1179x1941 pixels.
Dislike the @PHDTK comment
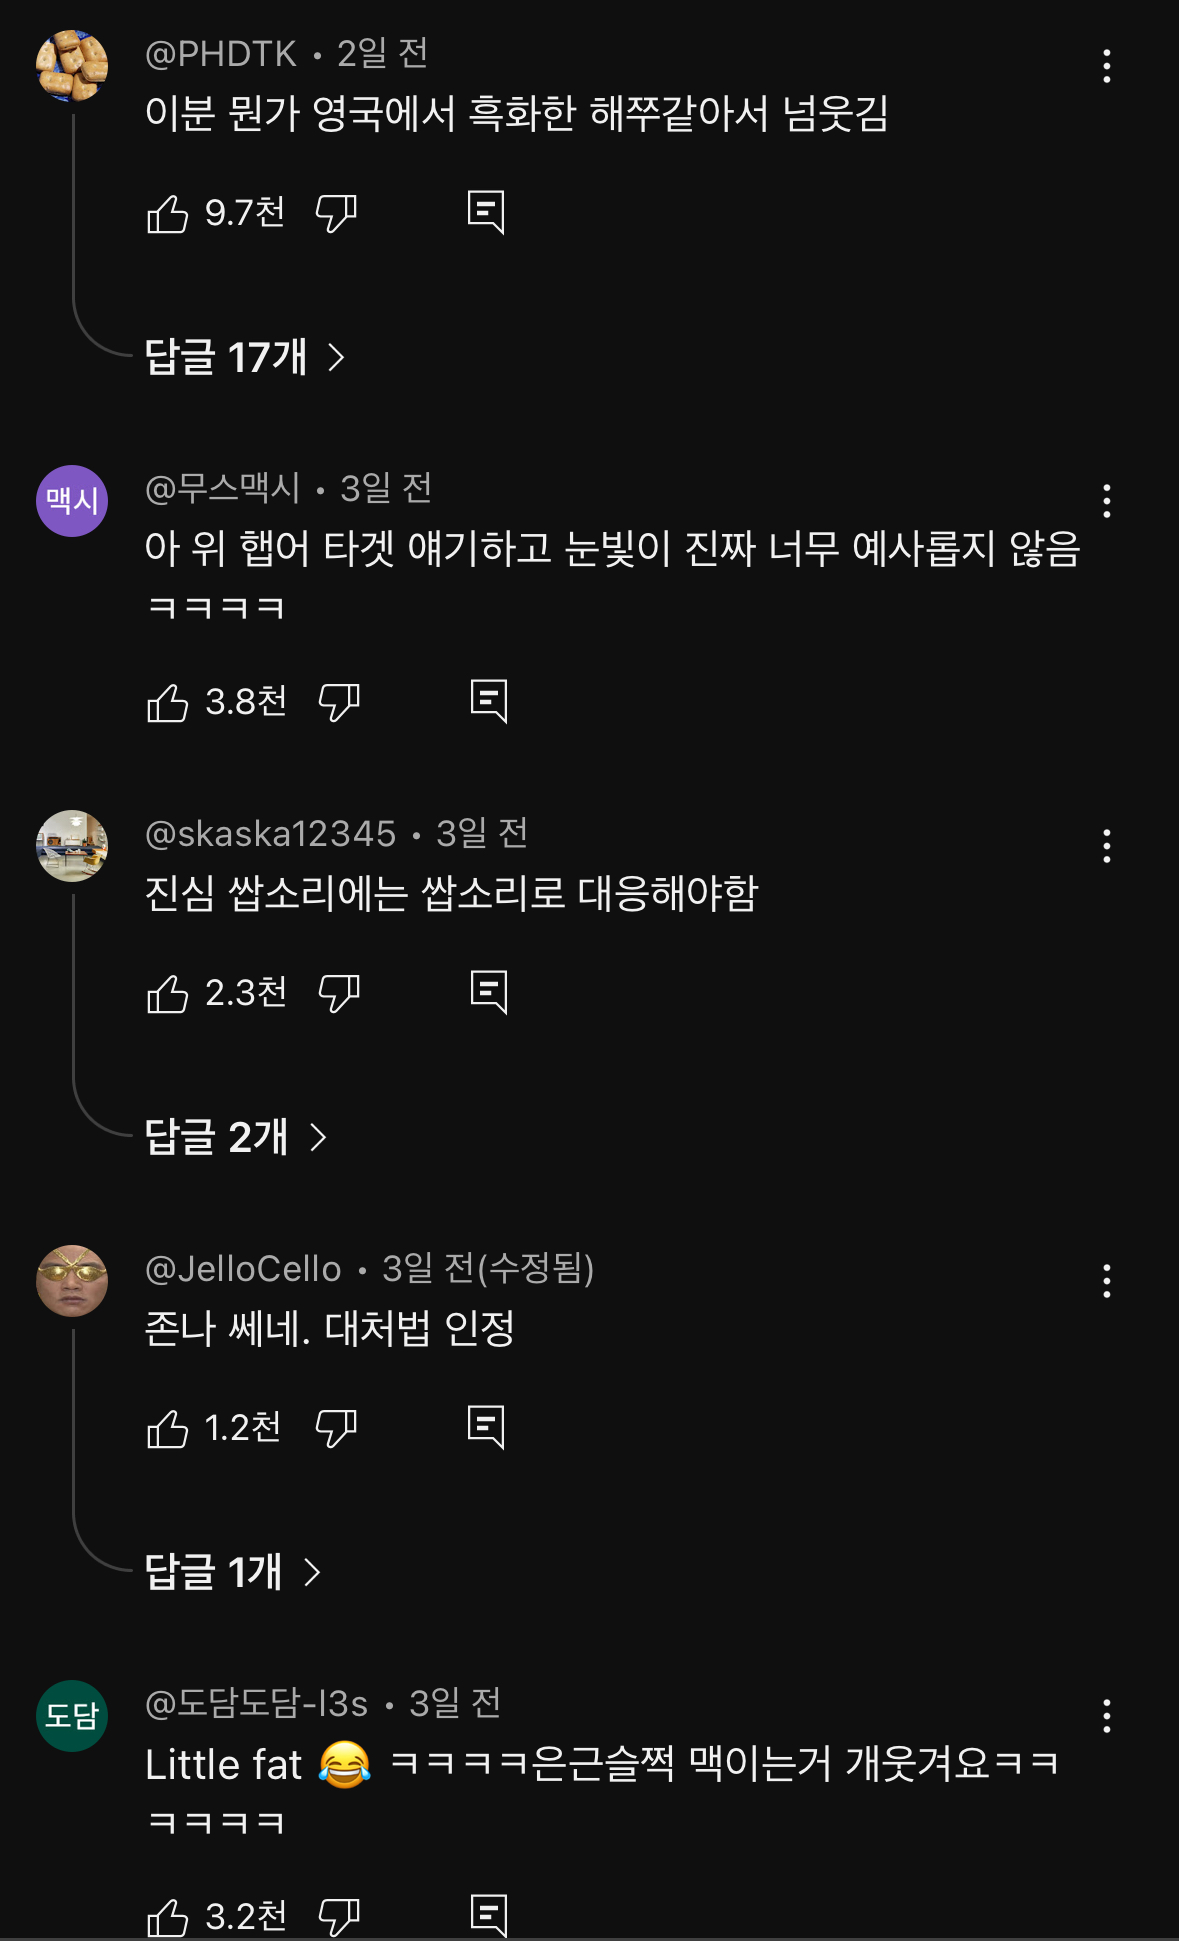tap(336, 213)
